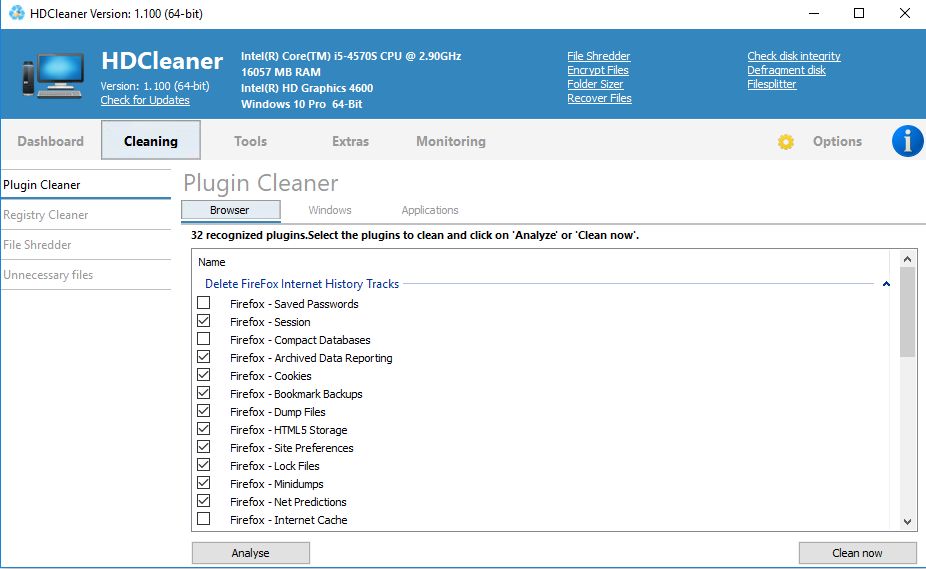This screenshot has width=926, height=569.
Task: Open File Shredder in sidebar
Action: 86,245
